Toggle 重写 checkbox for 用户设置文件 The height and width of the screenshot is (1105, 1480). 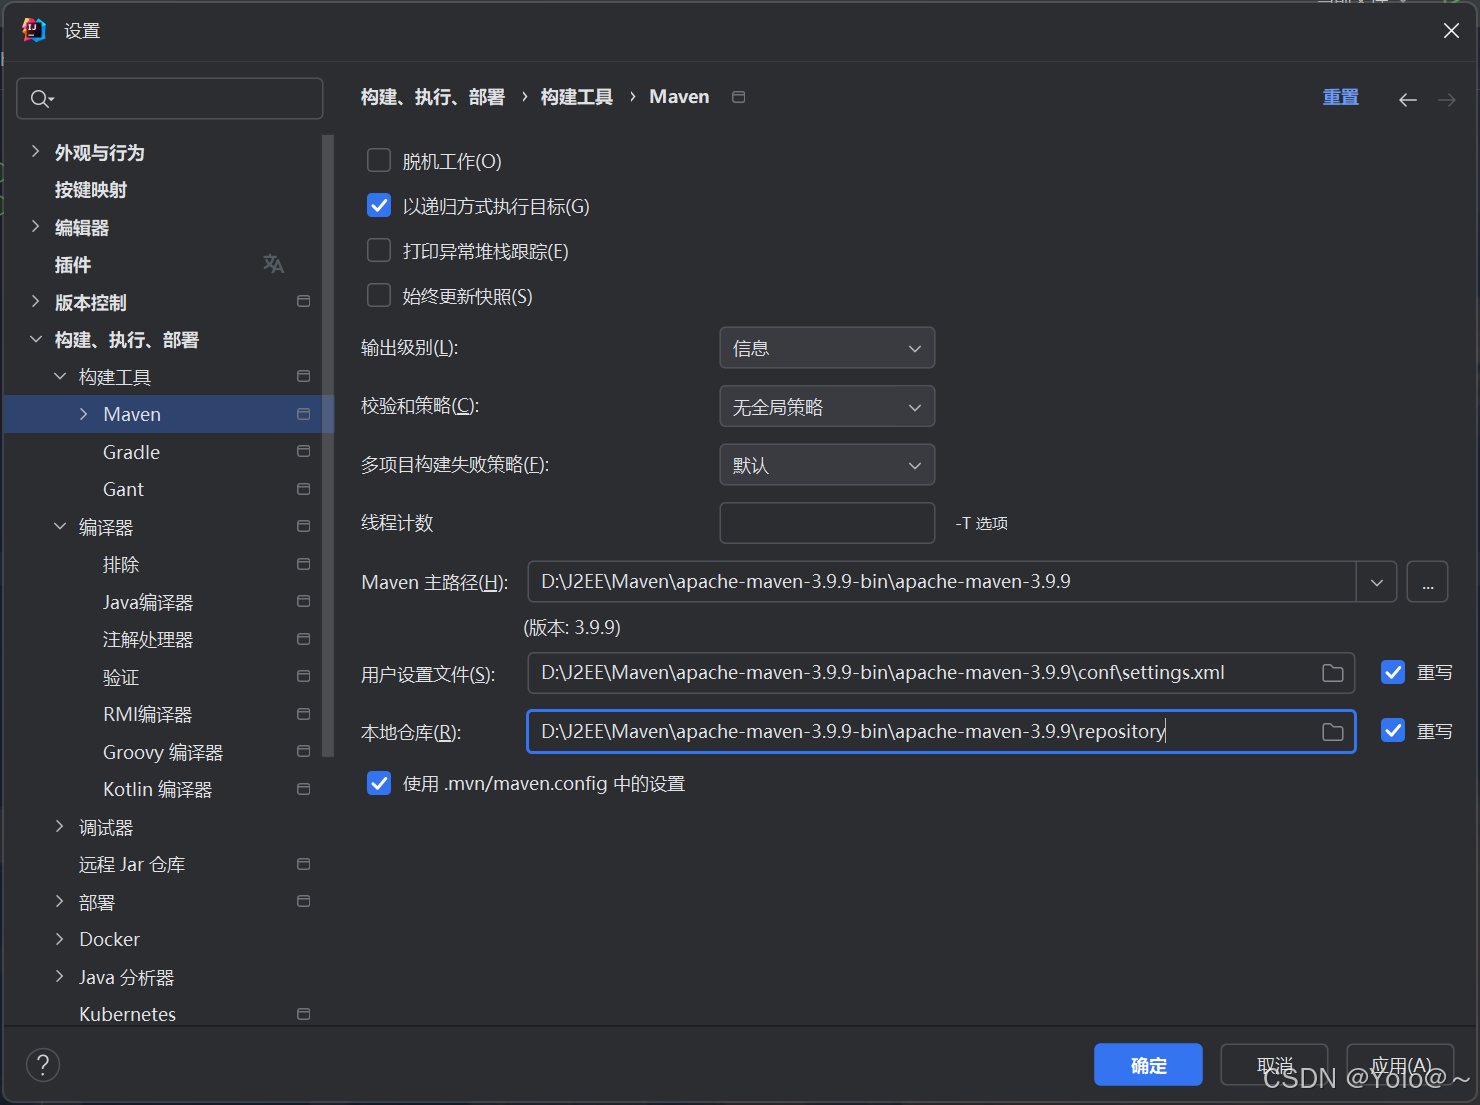point(1393,672)
